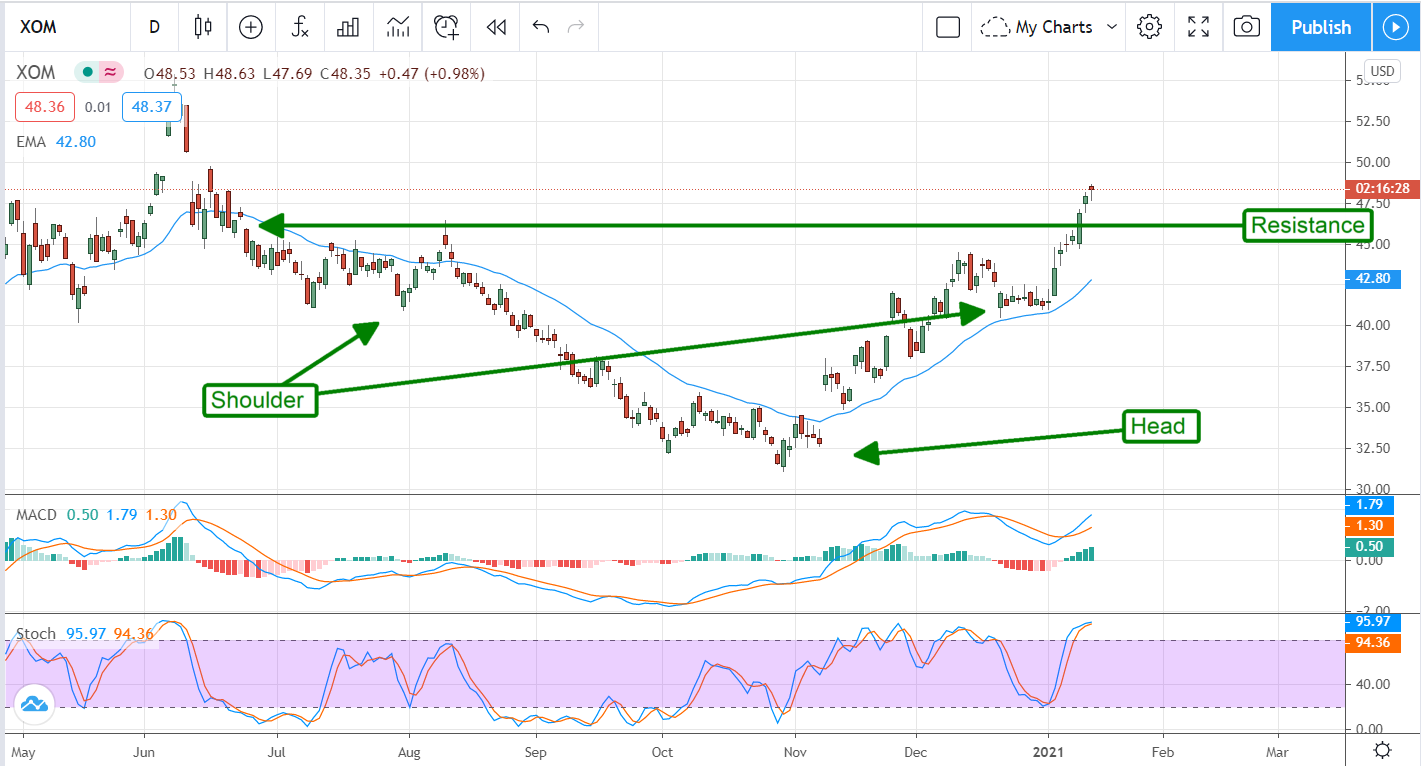This screenshot has width=1421, height=766.
Task: Open the USD currency selector
Action: pyautogui.click(x=1382, y=71)
